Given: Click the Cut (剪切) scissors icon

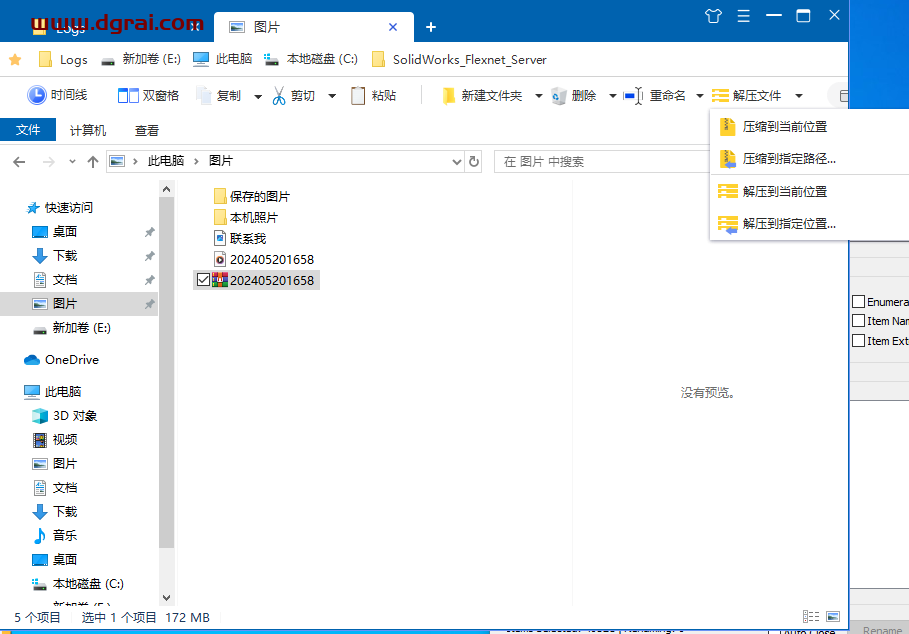Looking at the screenshot, I should tap(279, 96).
